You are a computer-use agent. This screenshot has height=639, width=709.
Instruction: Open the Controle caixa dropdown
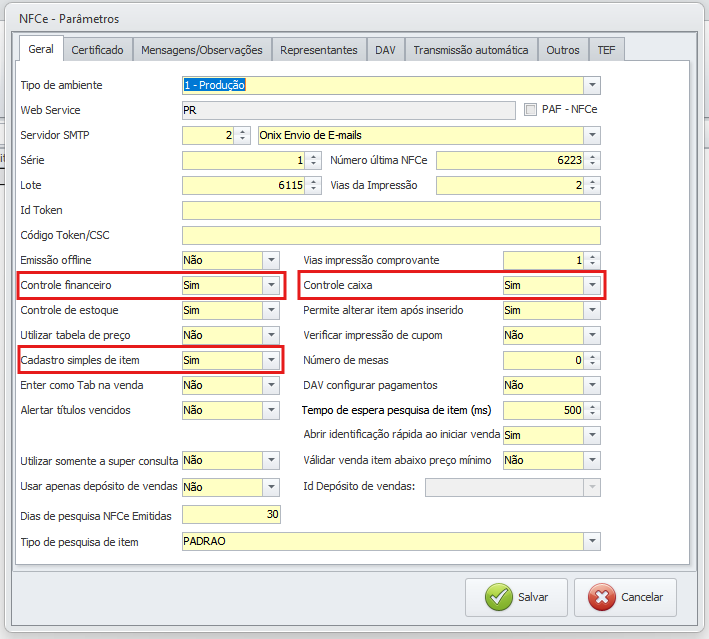pyautogui.click(x=592, y=285)
